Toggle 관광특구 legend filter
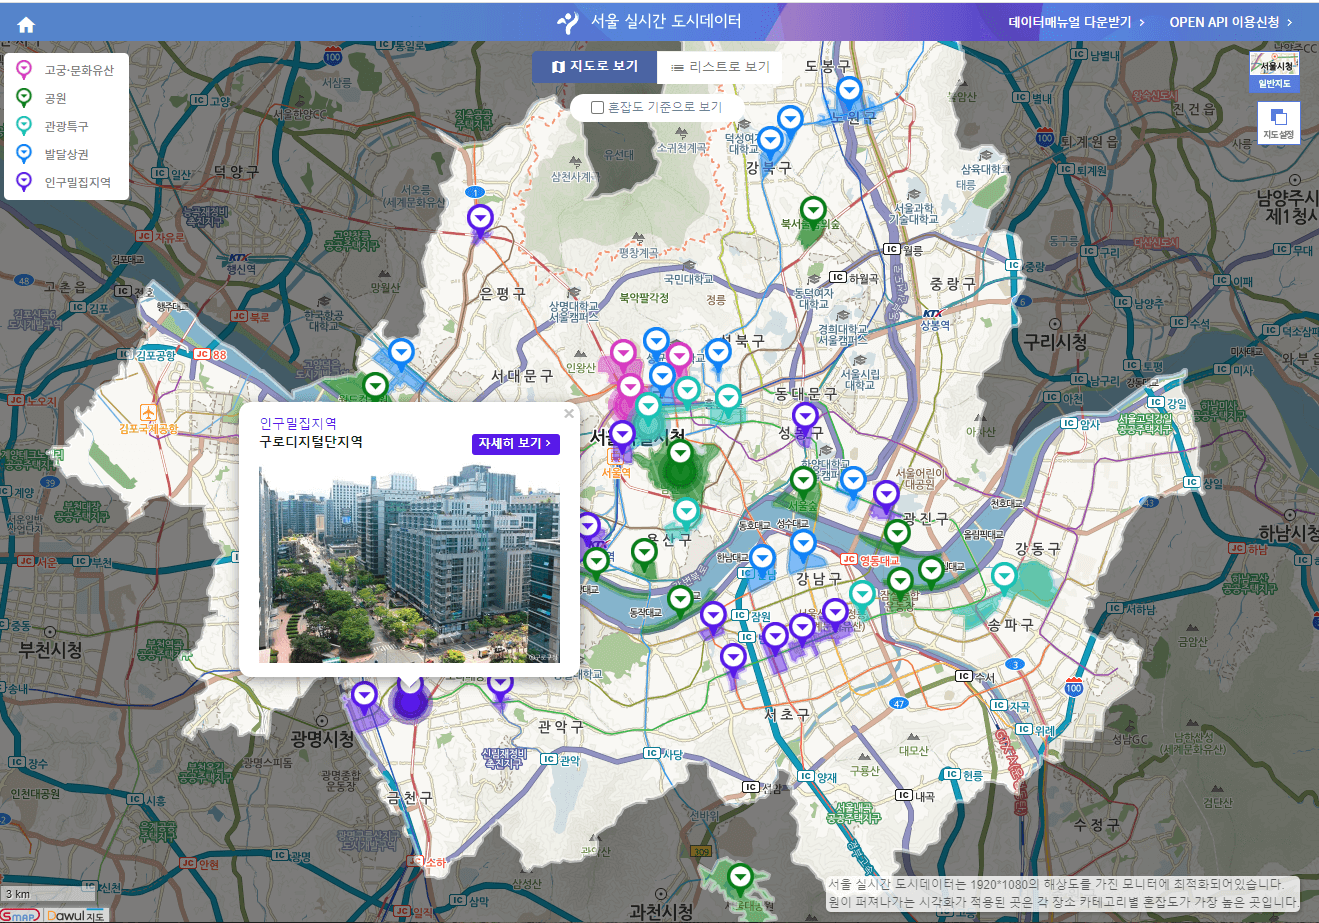This screenshot has height=923, width=1319. click(x=52, y=126)
